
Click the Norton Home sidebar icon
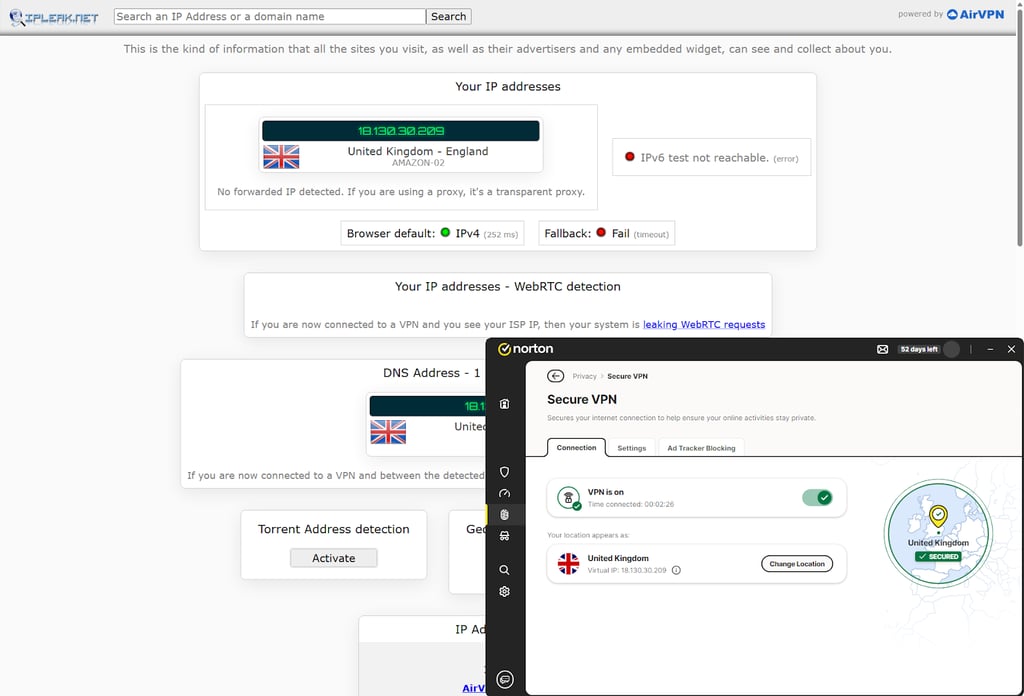pos(504,404)
